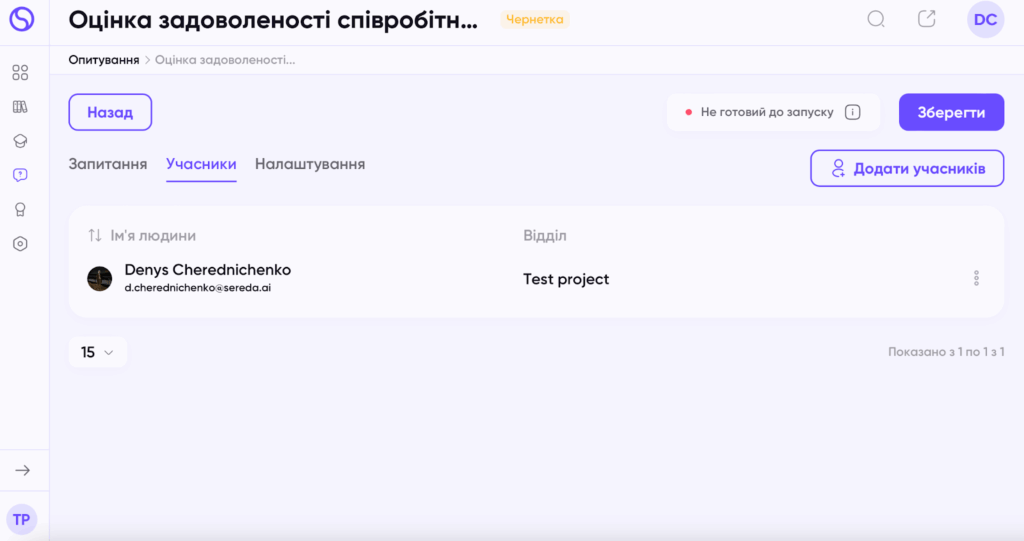Open the surveys speech bubble icon

pos(20,175)
